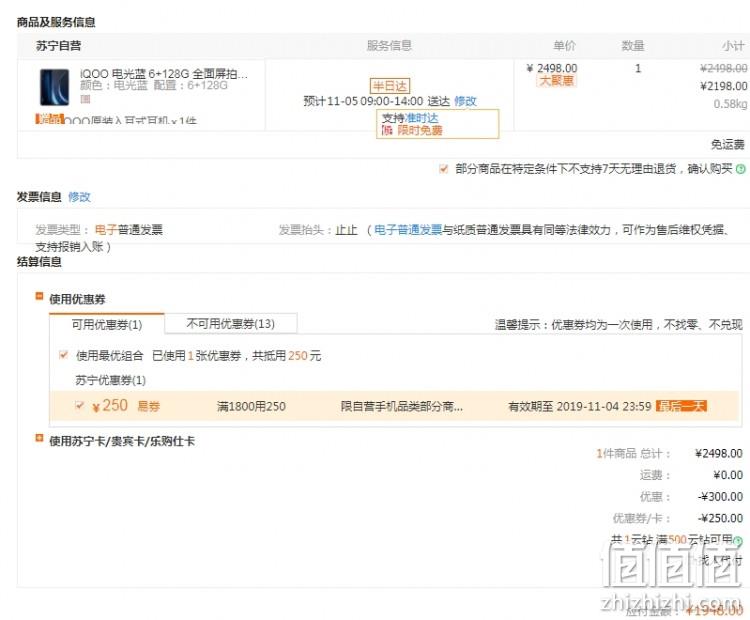
Task: Click the 大聚惠 promotion tag
Action: (x=556, y=81)
